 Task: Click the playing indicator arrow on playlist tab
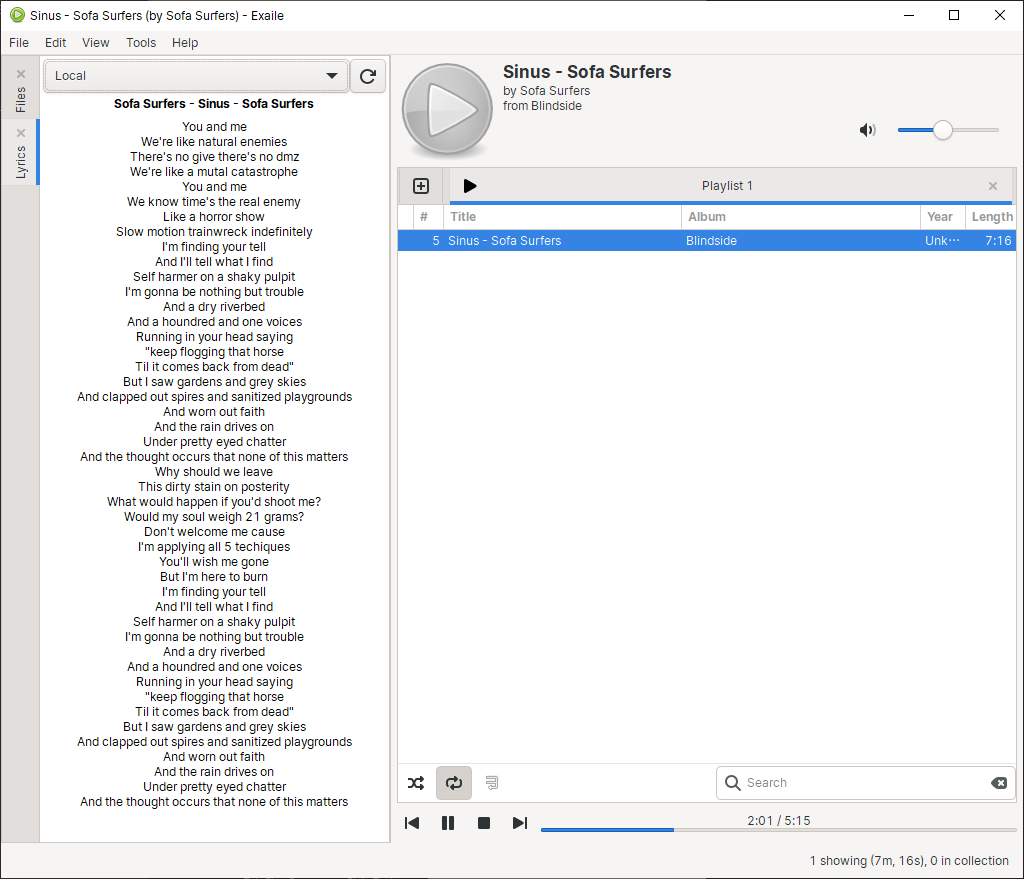tap(470, 186)
